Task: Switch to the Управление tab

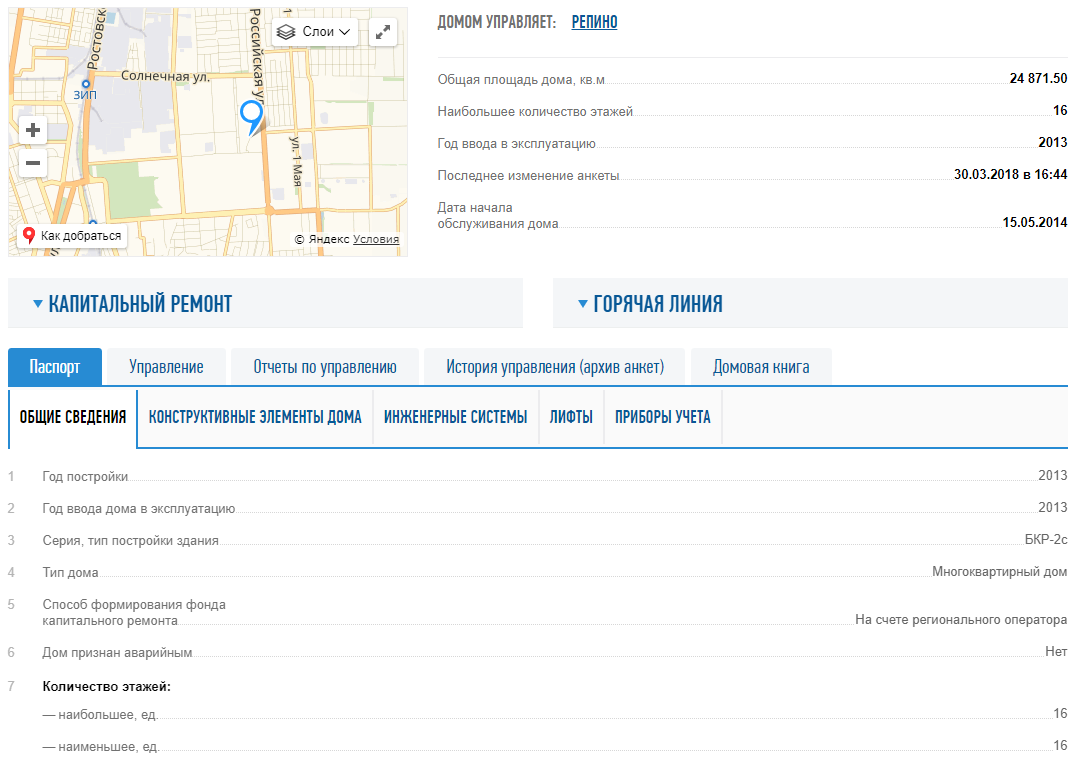Action: [166, 367]
